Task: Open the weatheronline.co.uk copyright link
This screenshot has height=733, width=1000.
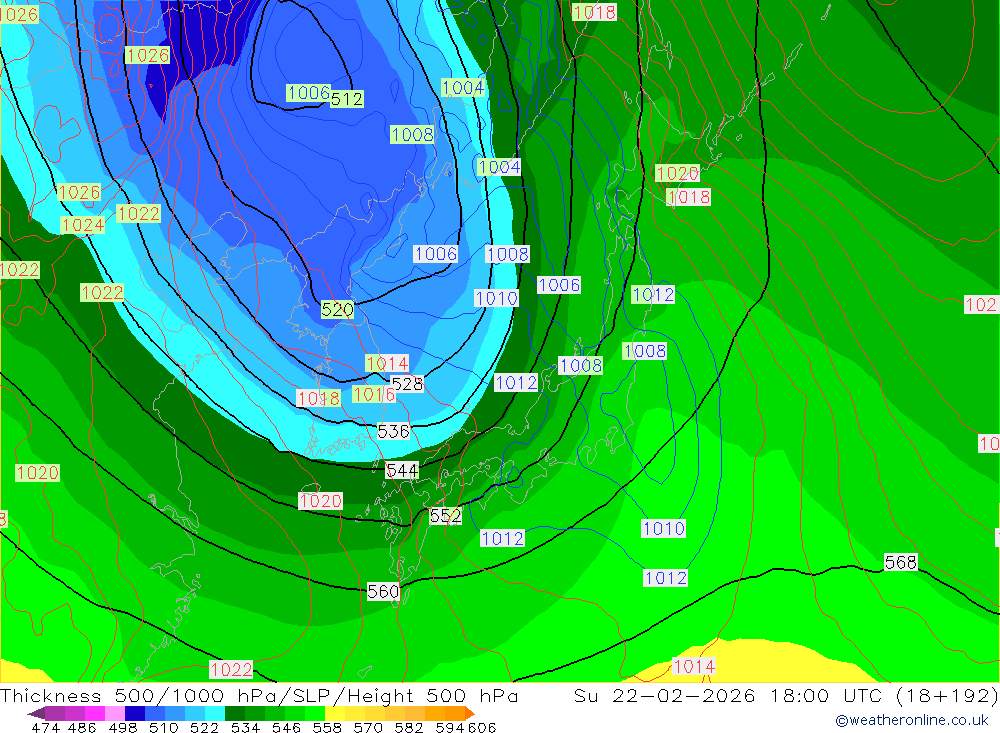Action: 912,720
